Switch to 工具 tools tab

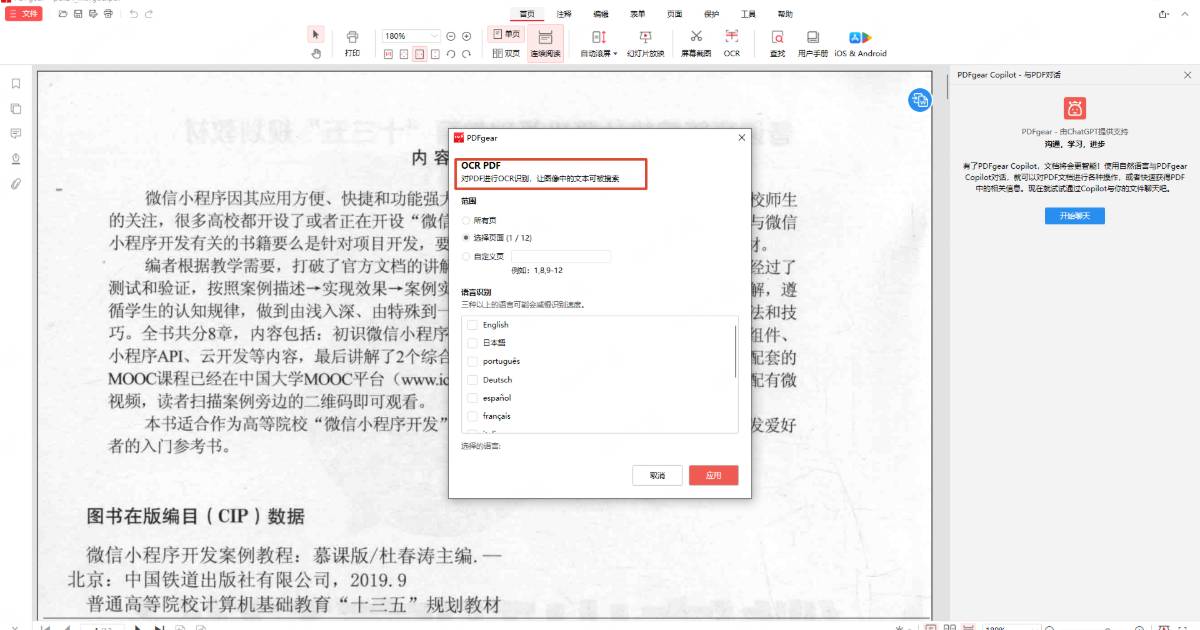click(x=748, y=14)
